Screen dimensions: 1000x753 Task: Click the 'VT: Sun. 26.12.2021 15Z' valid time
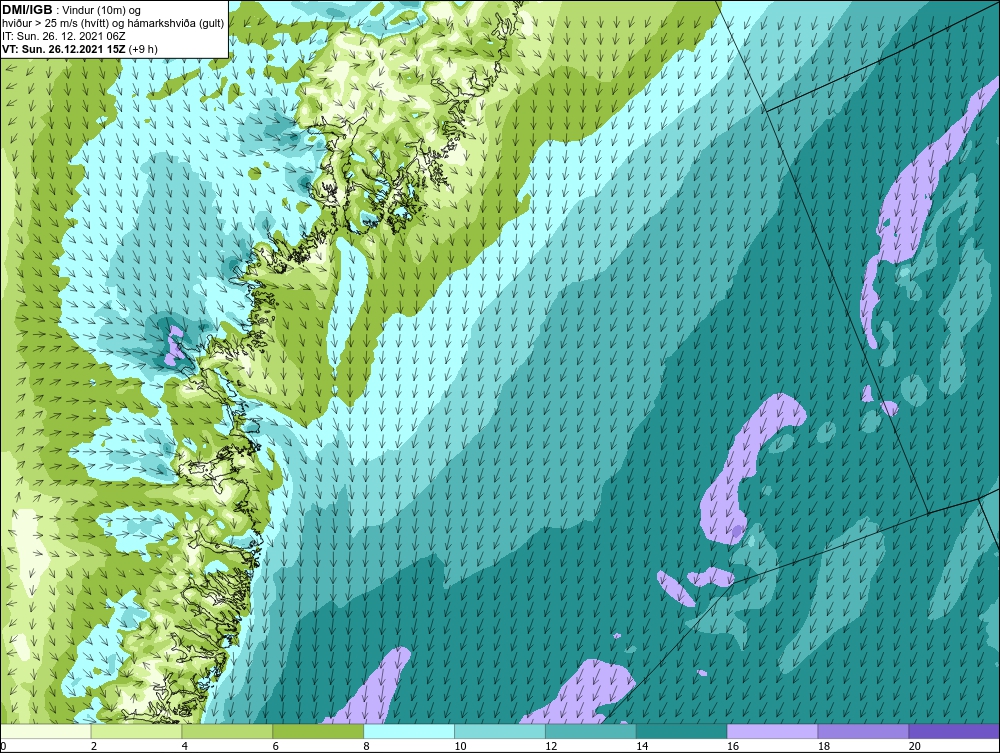coord(64,49)
